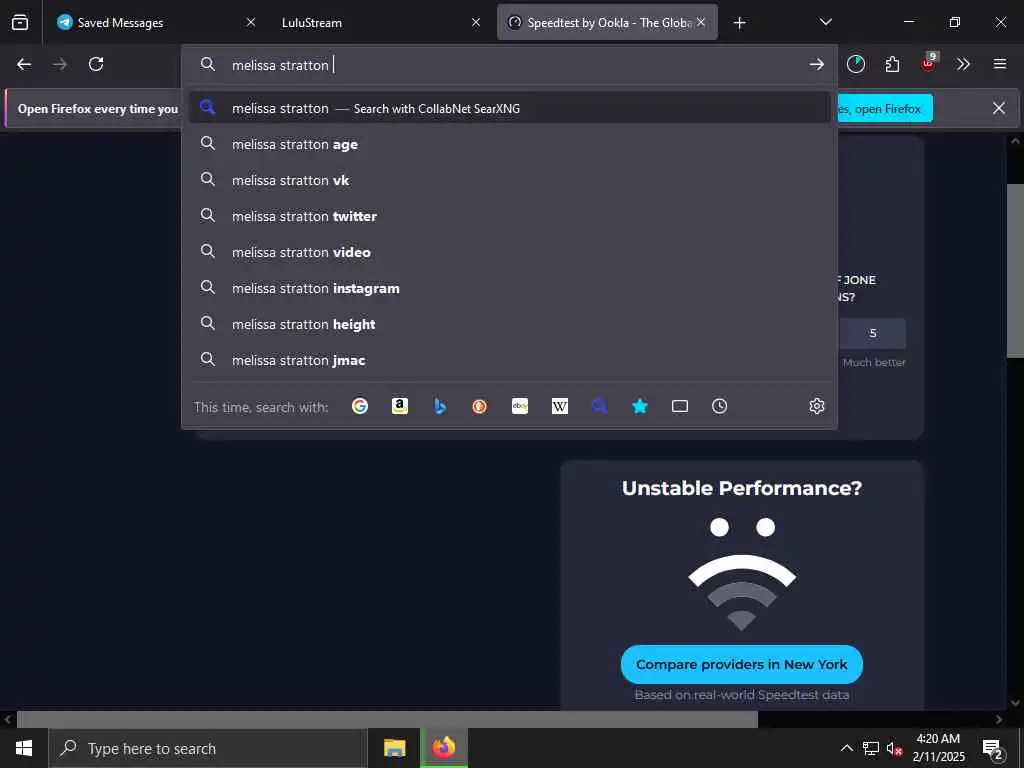This screenshot has height=768, width=1024.
Task: Choose the 'melissa stratton jmac' suggestion
Action: click(x=509, y=360)
